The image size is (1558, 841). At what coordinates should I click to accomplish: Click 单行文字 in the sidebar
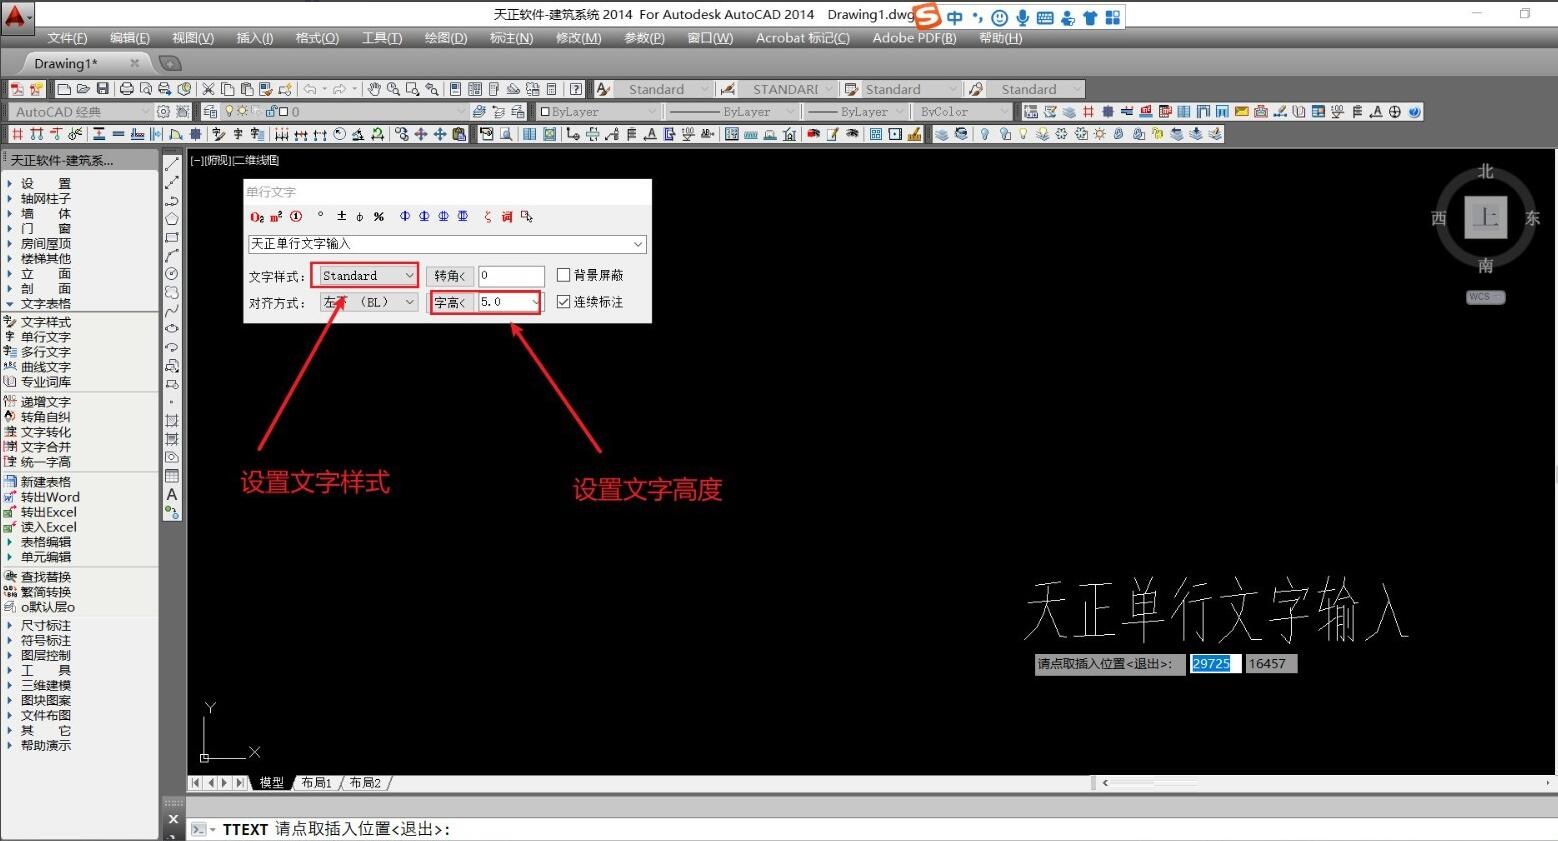(x=46, y=337)
